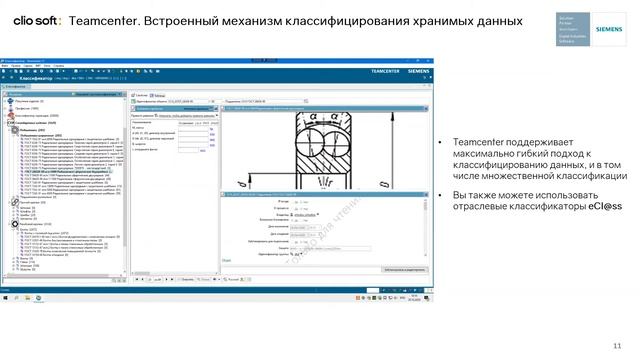The width and height of the screenshot is (640, 360).
Task: Click the Поиск button below search panel
Action: click(204, 280)
